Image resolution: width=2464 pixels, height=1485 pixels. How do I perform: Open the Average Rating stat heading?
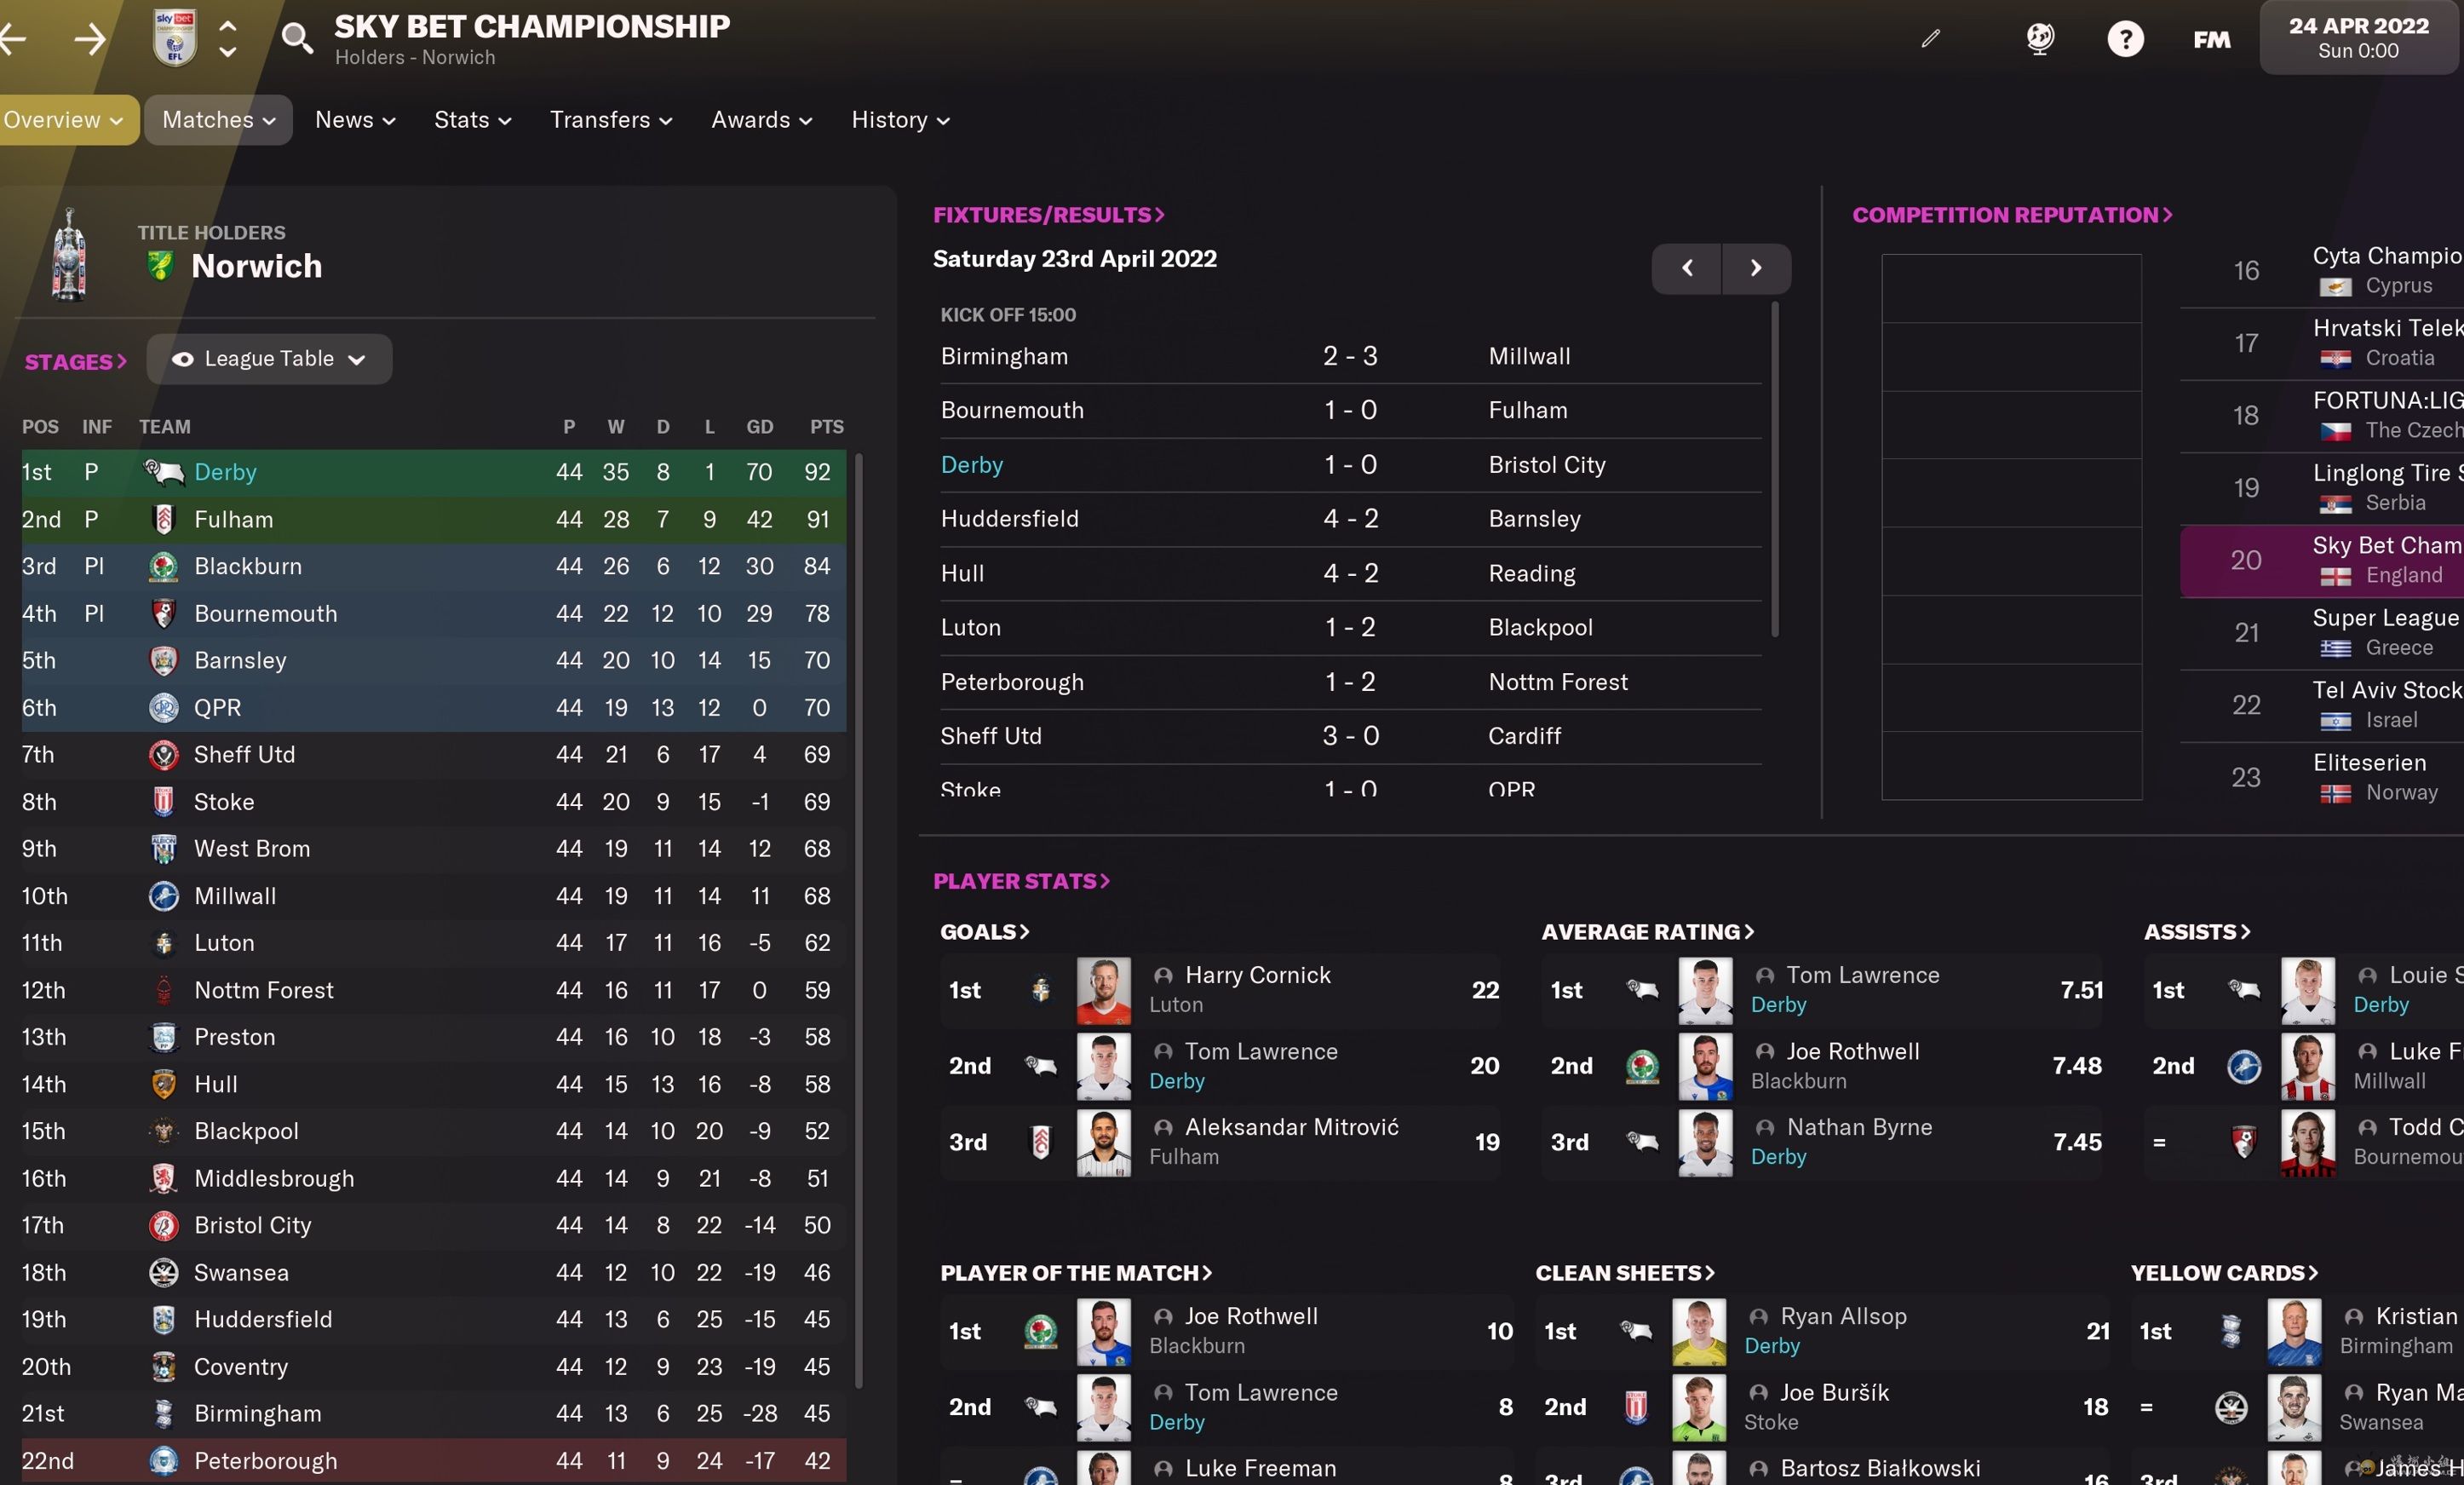tap(1647, 932)
